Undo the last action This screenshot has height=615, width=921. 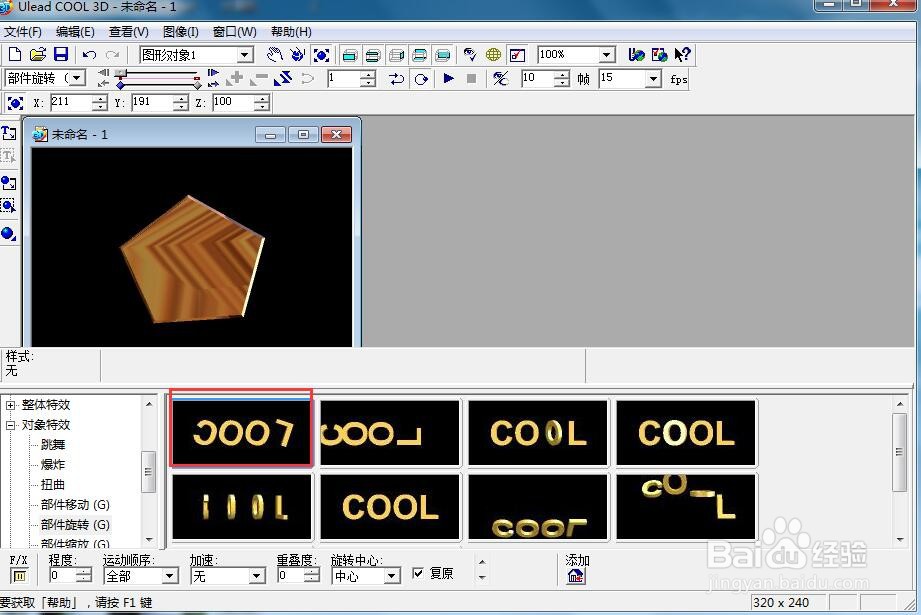coord(89,55)
